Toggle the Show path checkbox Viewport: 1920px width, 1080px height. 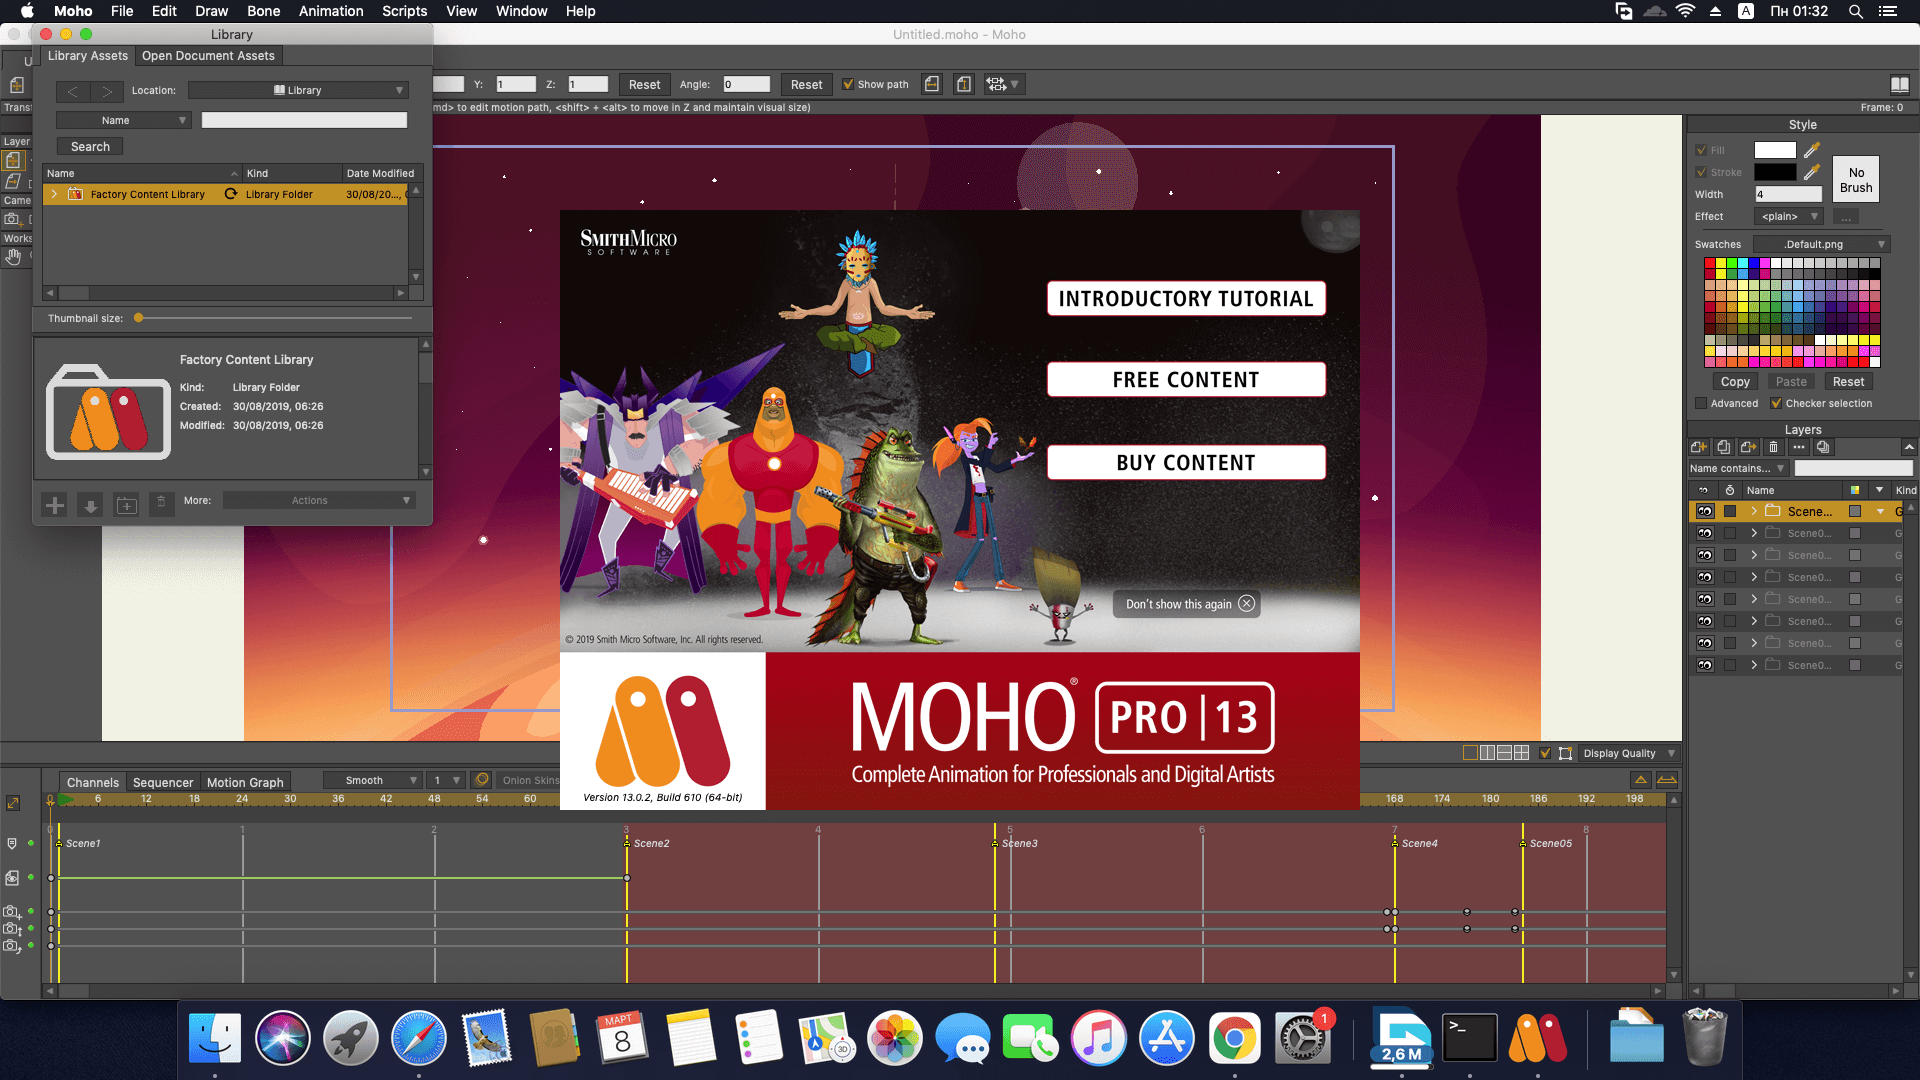pos(849,84)
